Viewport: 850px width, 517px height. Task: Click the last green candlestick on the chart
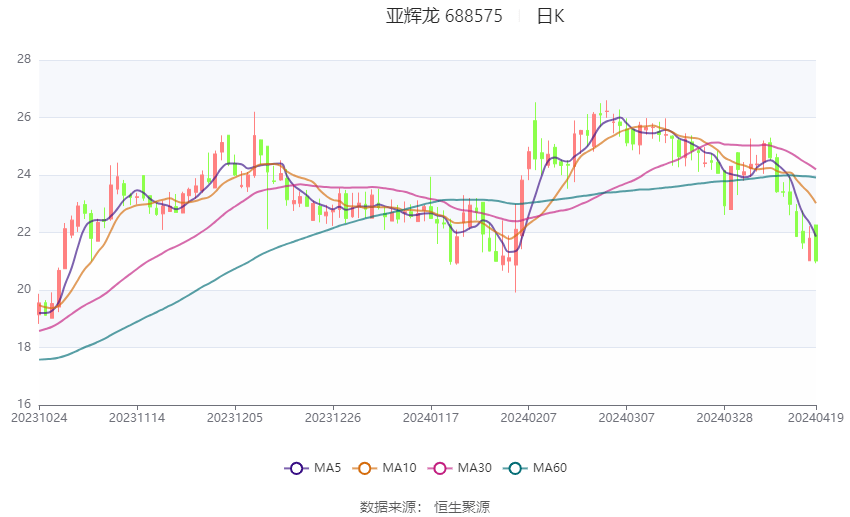click(816, 243)
